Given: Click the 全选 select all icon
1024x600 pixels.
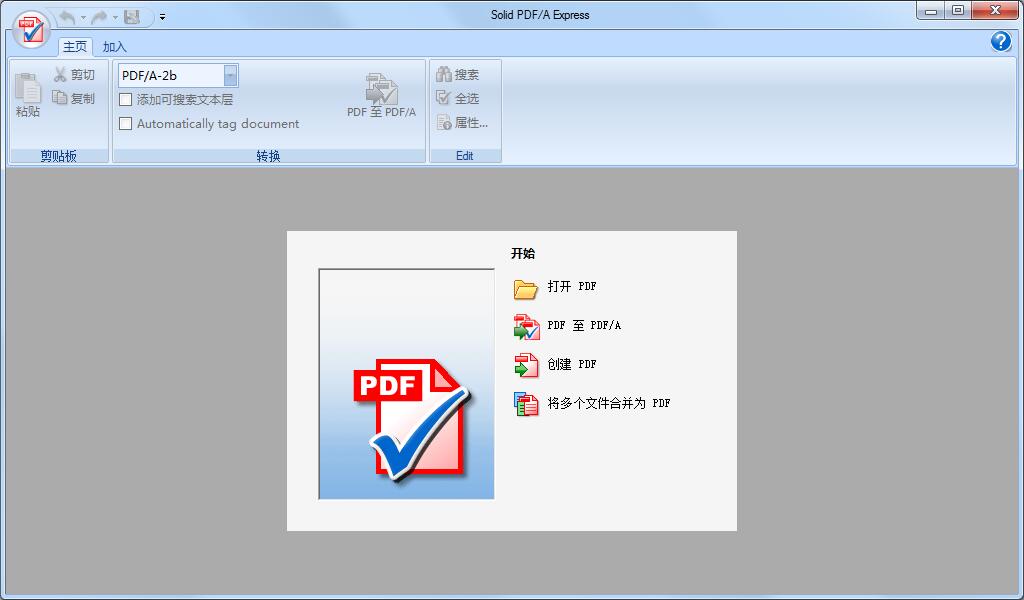Looking at the screenshot, I should (x=443, y=98).
